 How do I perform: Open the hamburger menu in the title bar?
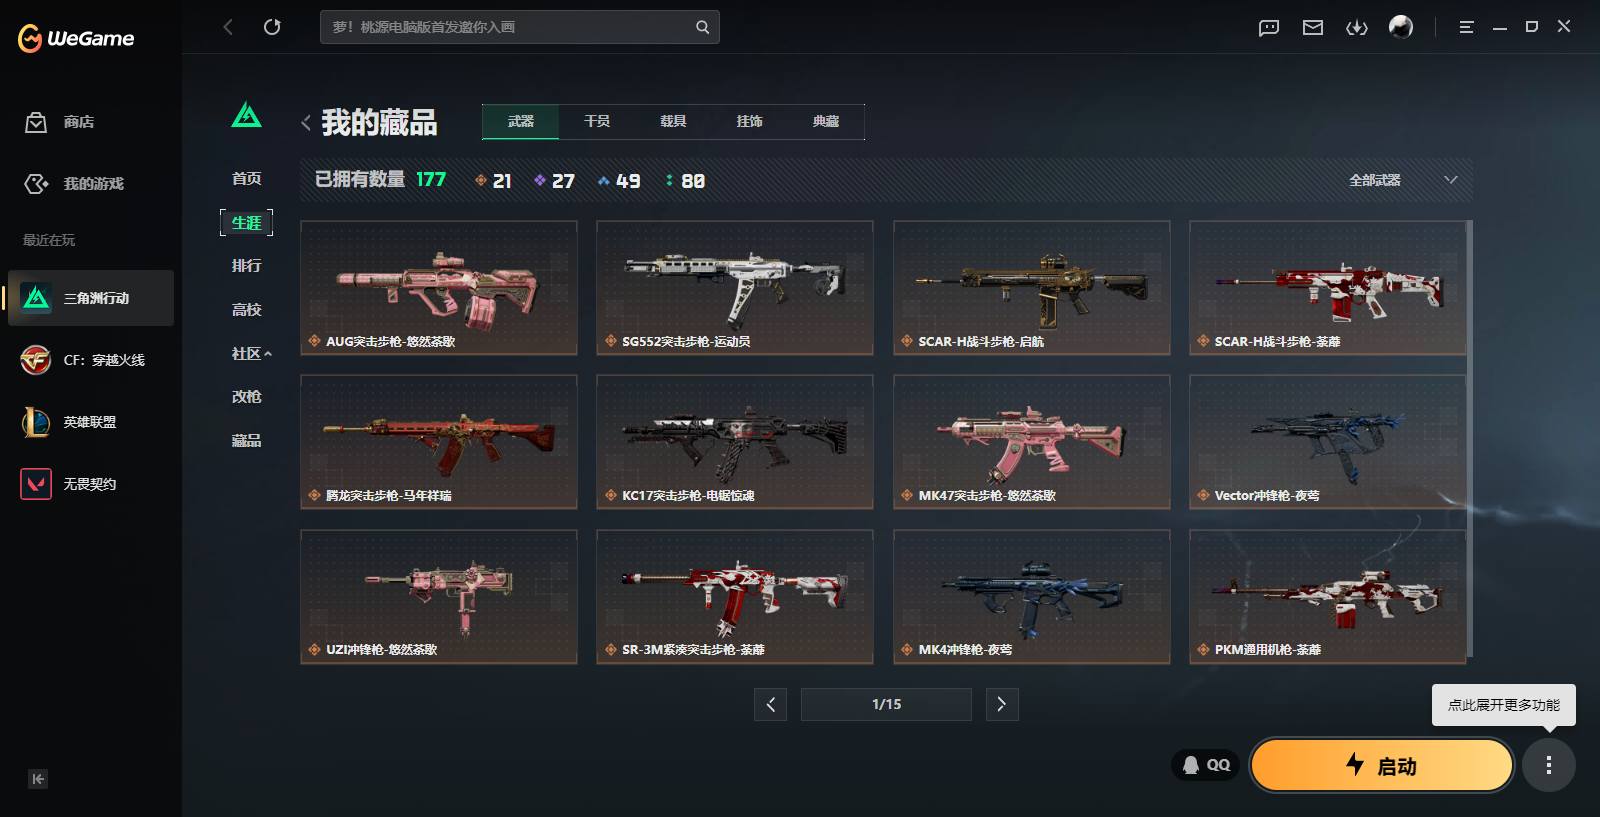coord(1466,27)
